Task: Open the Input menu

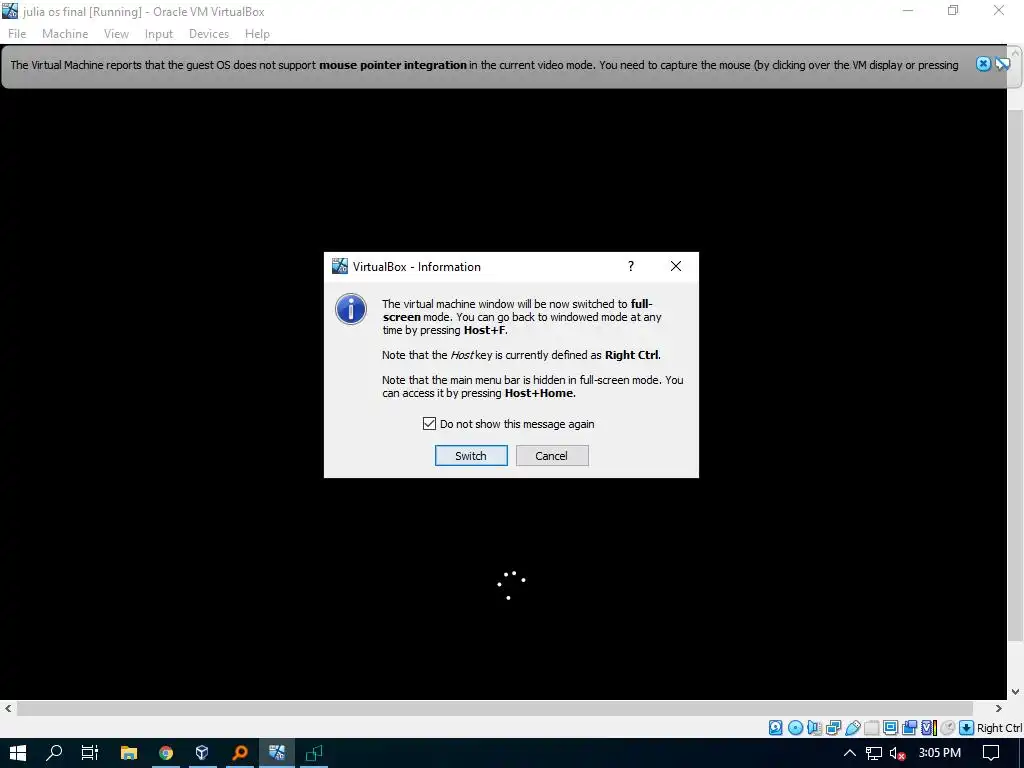Action: (x=159, y=34)
